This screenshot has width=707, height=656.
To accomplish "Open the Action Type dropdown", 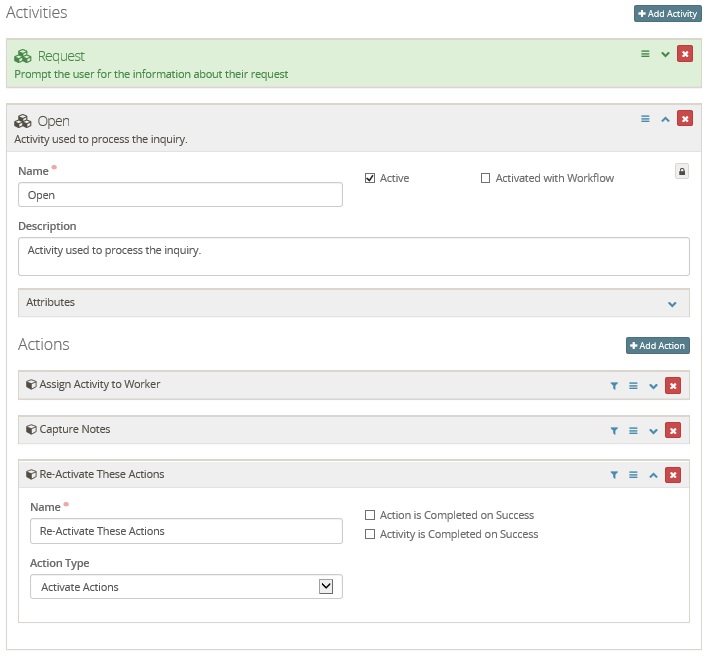I will click(x=186, y=587).
